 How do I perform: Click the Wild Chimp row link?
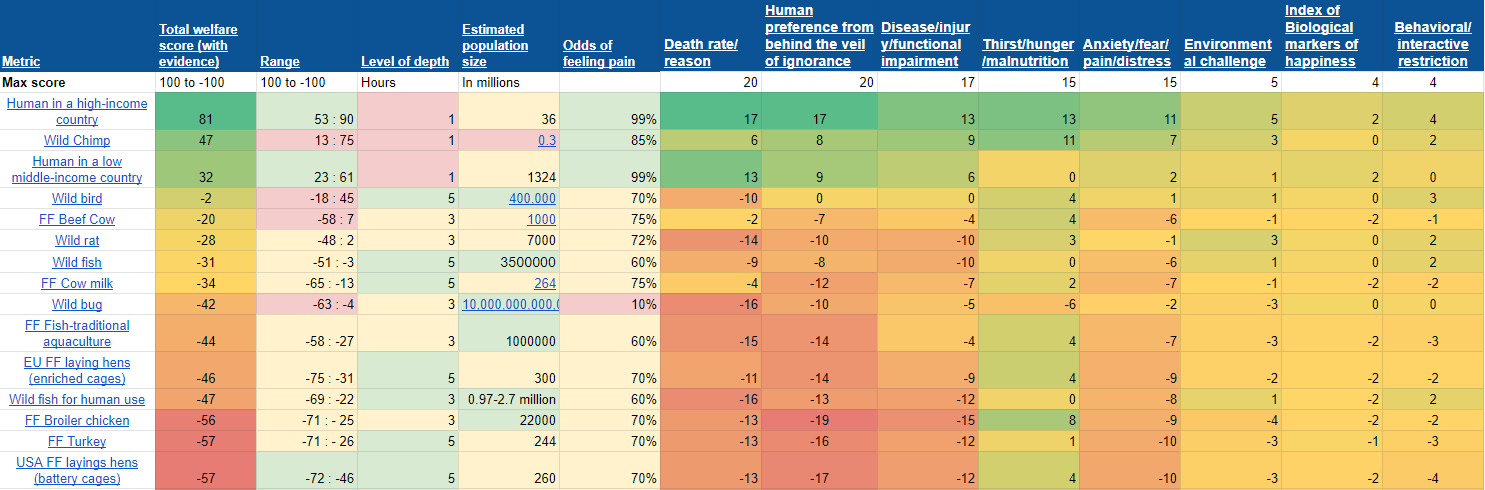coord(77,141)
